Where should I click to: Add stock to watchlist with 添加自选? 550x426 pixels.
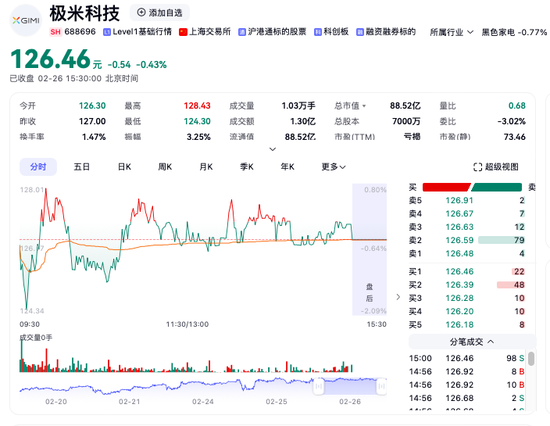(x=160, y=13)
